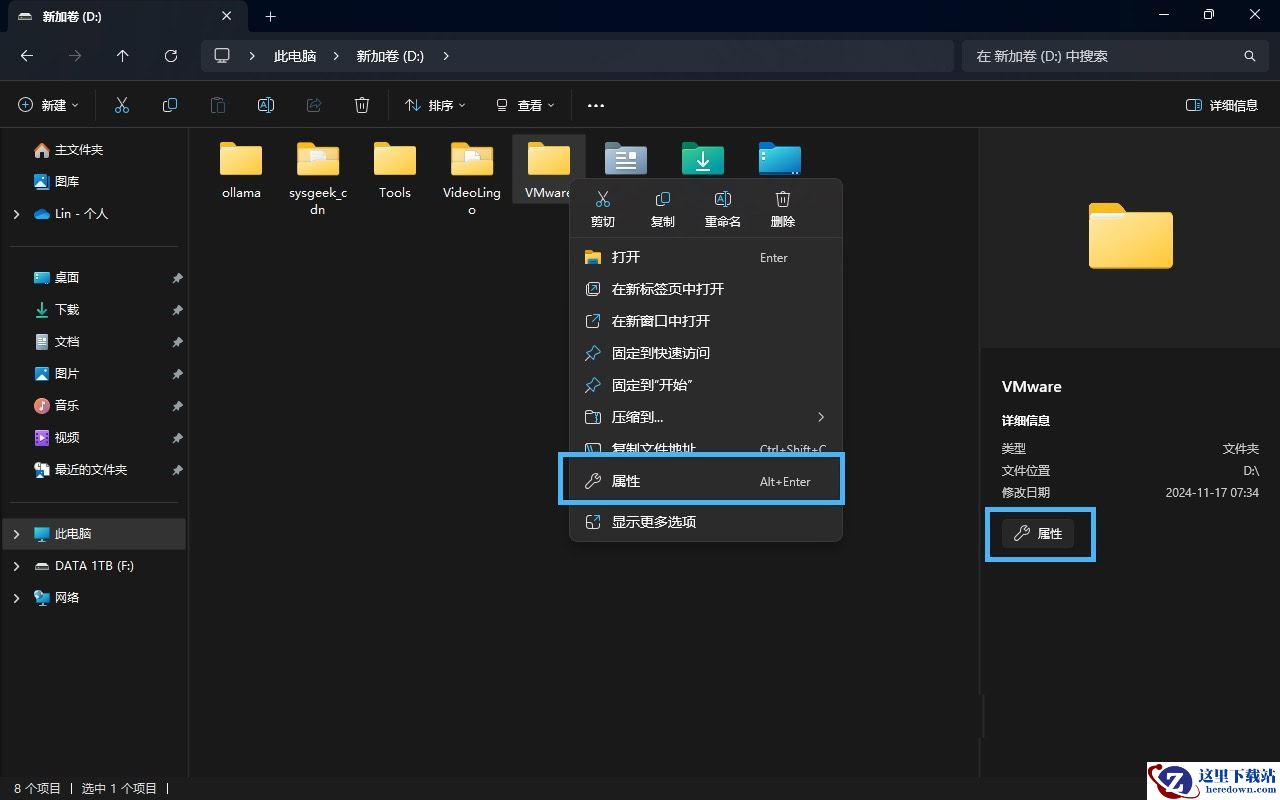Image resolution: width=1280 pixels, height=800 pixels.
Task: Choose 属性 in the context menu
Action: point(706,481)
